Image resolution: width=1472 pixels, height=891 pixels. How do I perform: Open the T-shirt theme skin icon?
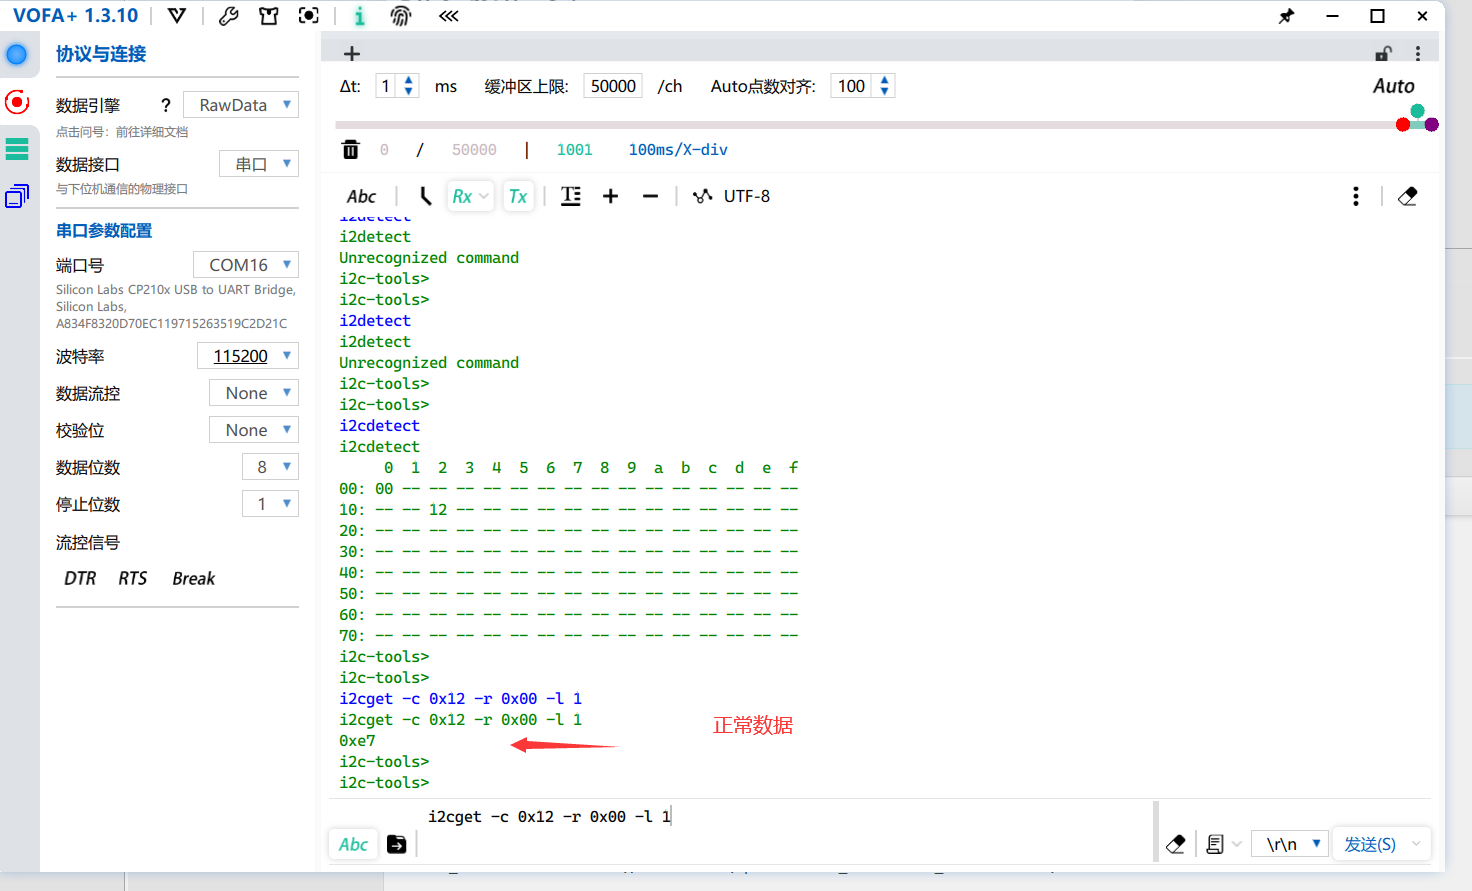[x=269, y=16]
